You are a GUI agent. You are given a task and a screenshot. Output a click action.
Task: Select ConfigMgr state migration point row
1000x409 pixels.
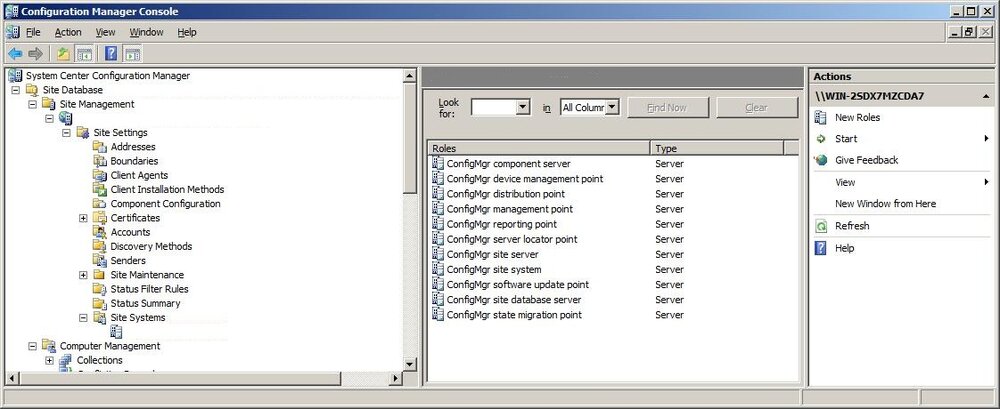[614, 315]
